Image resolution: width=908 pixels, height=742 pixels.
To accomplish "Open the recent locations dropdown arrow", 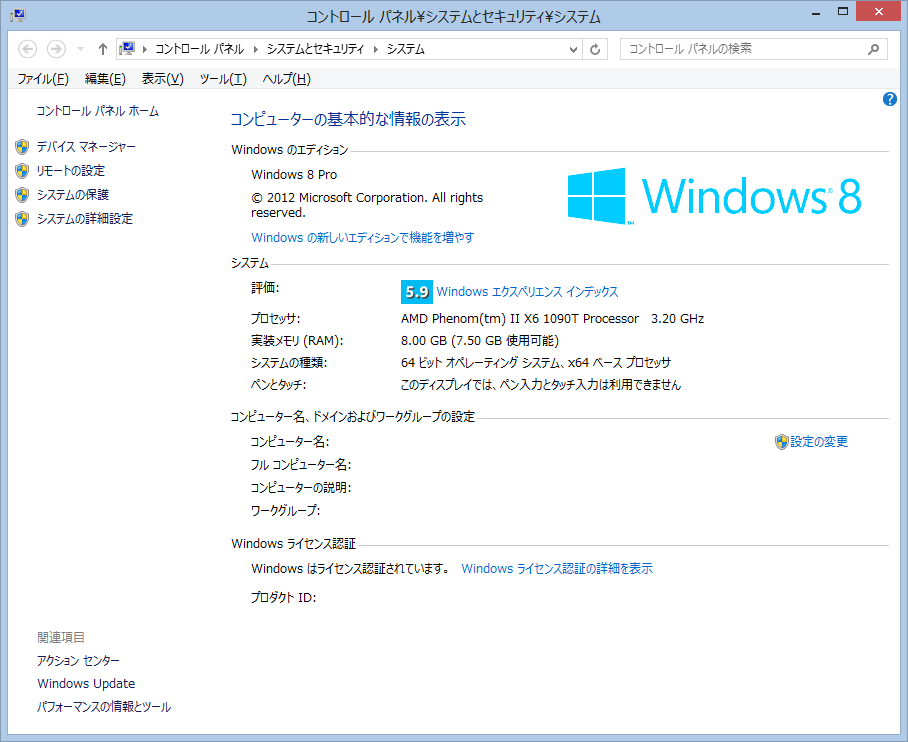I will click(x=80, y=49).
